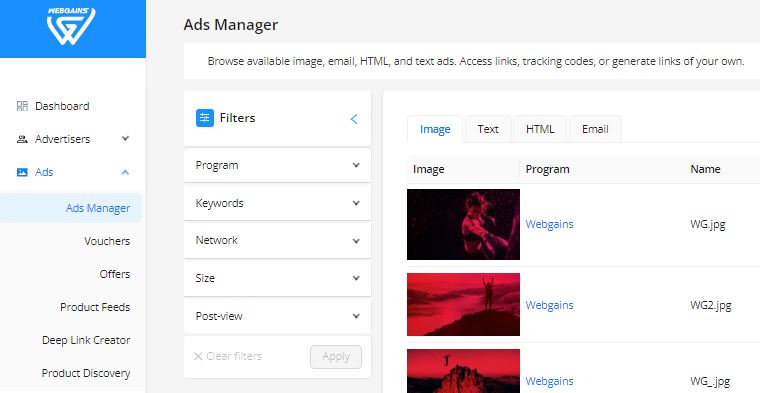Open Webgains program link for WG2.jpg
Viewport: 760px width, 393px height.
coord(550,305)
